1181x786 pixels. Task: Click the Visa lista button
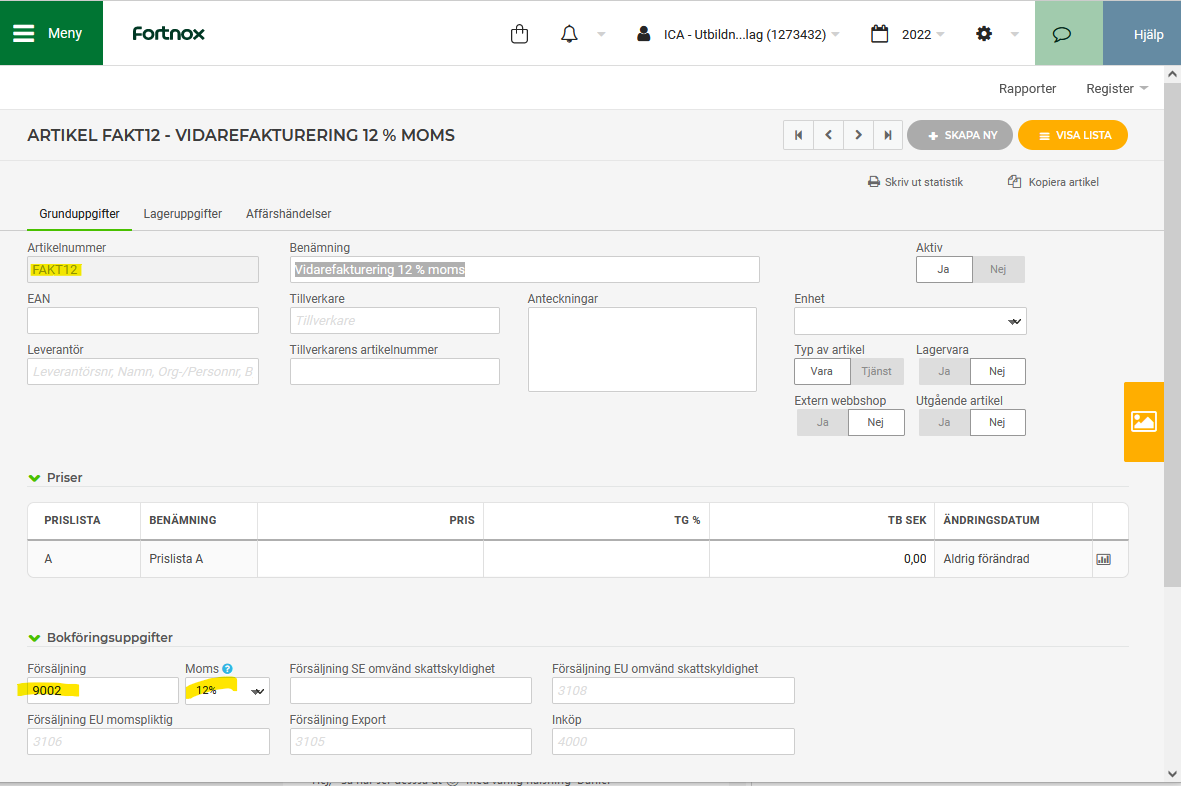click(x=1073, y=136)
